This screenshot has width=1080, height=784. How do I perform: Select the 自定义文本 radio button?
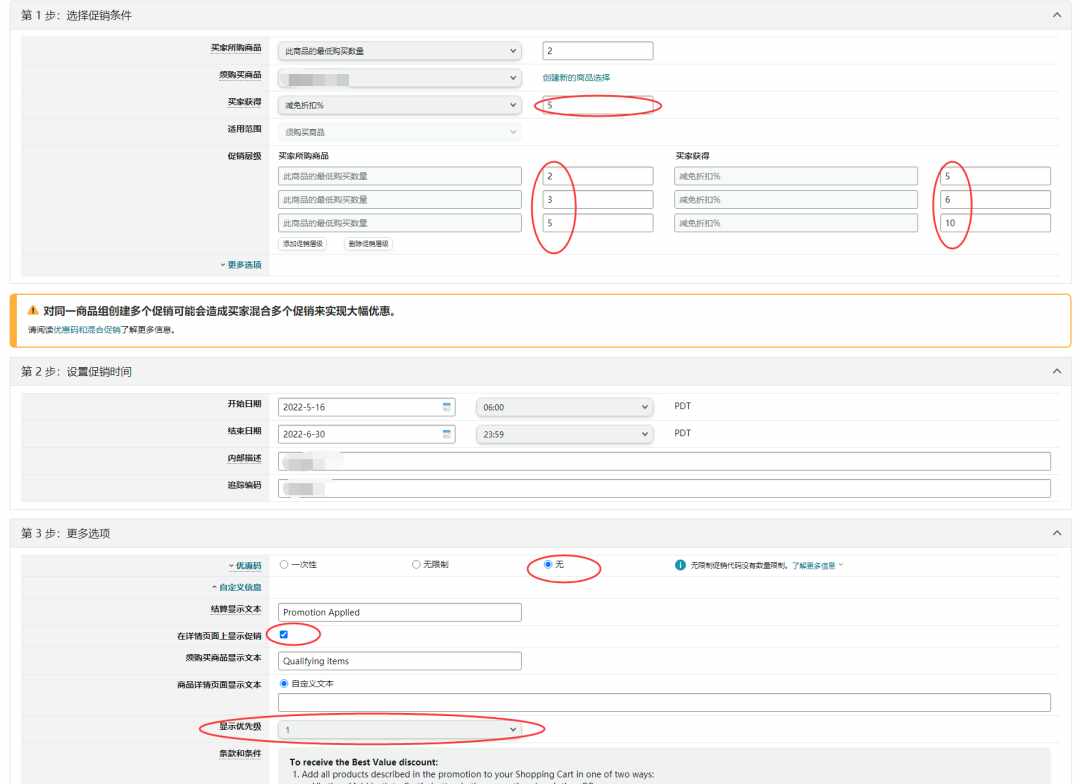pyautogui.click(x=284, y=683)
